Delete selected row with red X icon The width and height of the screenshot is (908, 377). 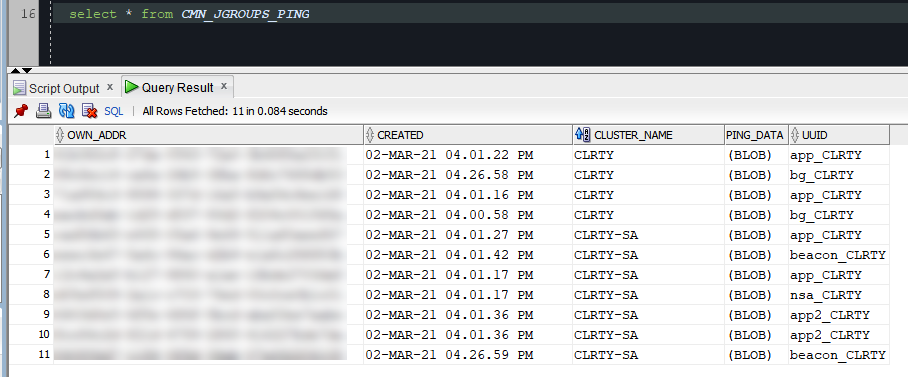tap(89, 111)
